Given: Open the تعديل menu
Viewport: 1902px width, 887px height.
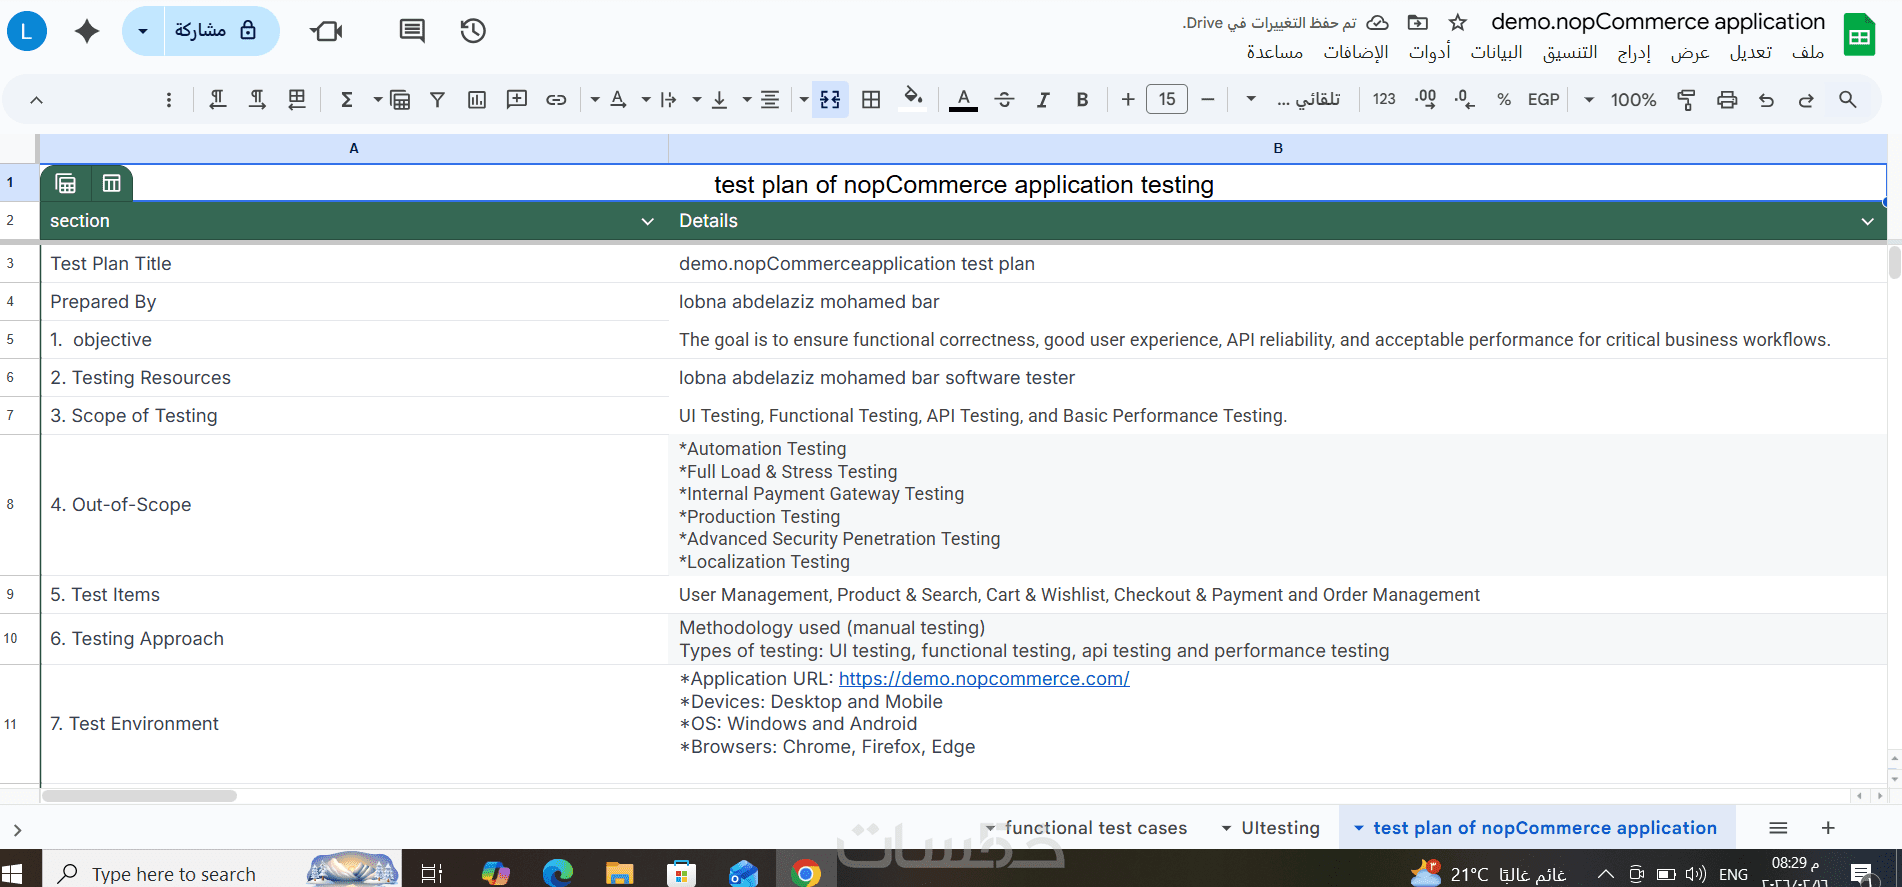Looking at the screenshot, I should click(1751, 52).
